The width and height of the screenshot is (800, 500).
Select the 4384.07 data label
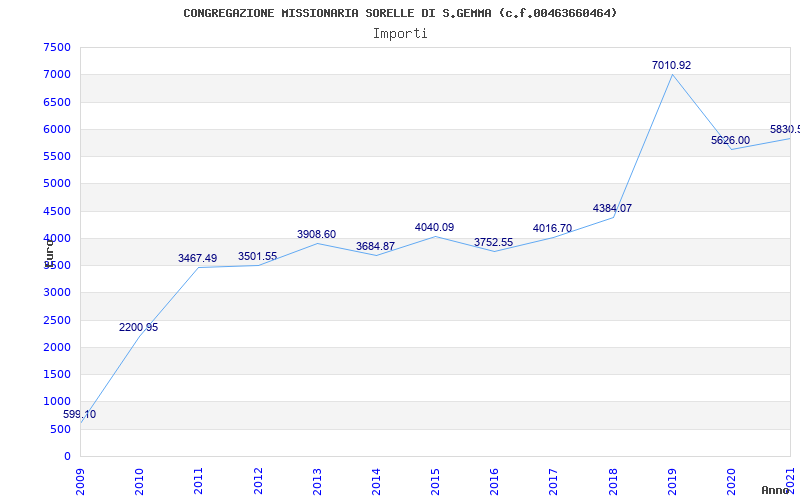point(612,209)
